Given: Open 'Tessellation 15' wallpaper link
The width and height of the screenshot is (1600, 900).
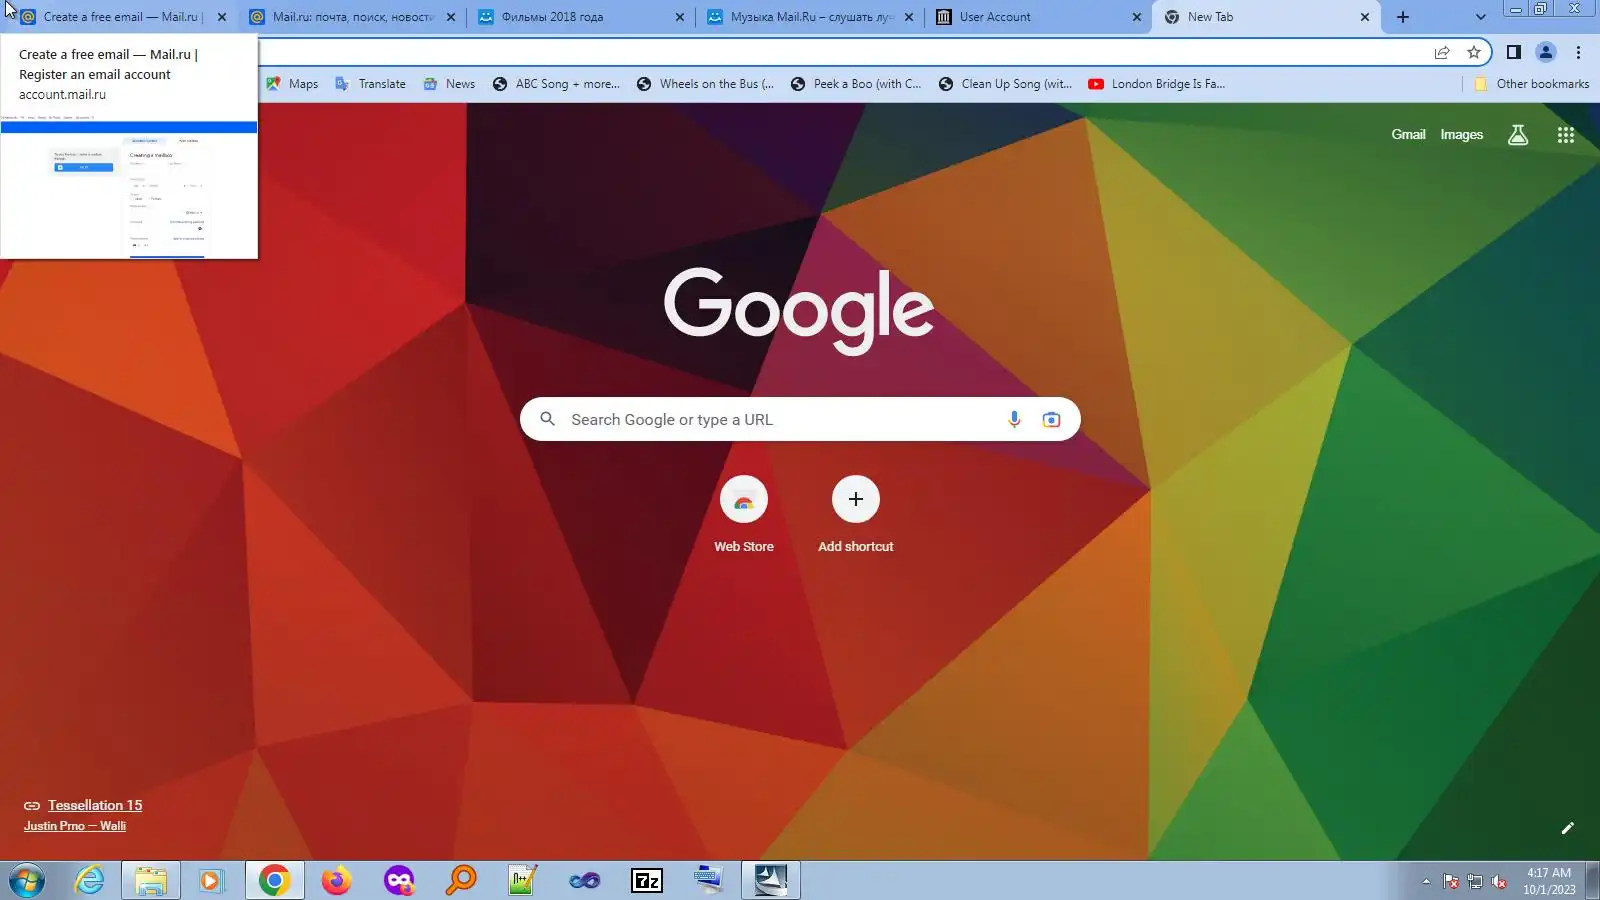Looking at the screenshot, I should [95, 806].
